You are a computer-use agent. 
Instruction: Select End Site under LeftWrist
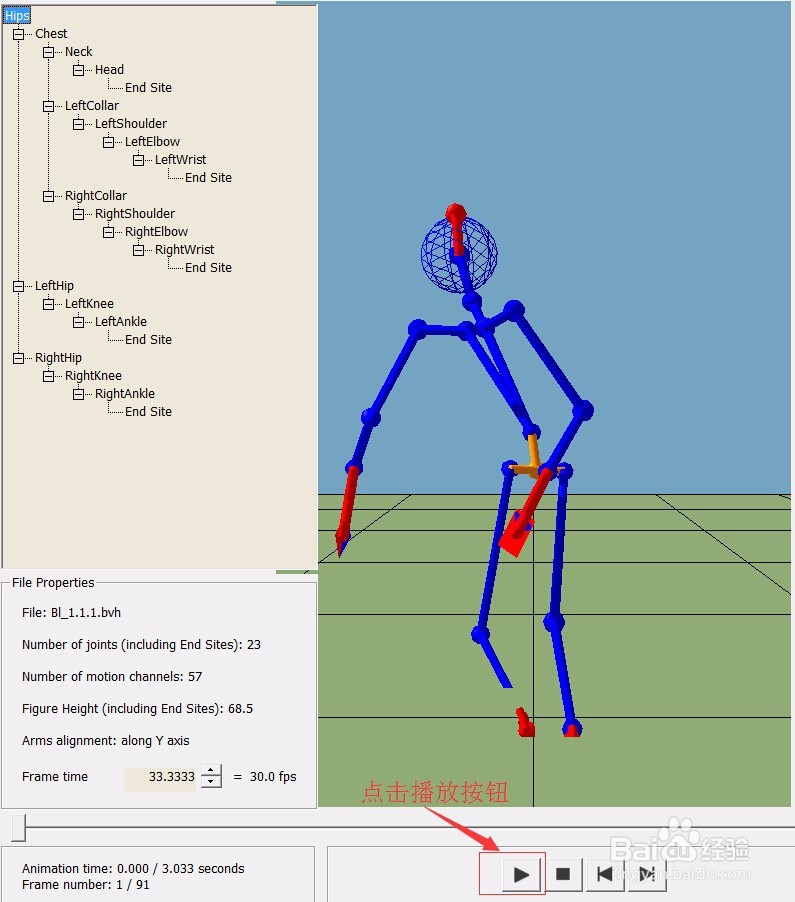click(x=208, y=178)
